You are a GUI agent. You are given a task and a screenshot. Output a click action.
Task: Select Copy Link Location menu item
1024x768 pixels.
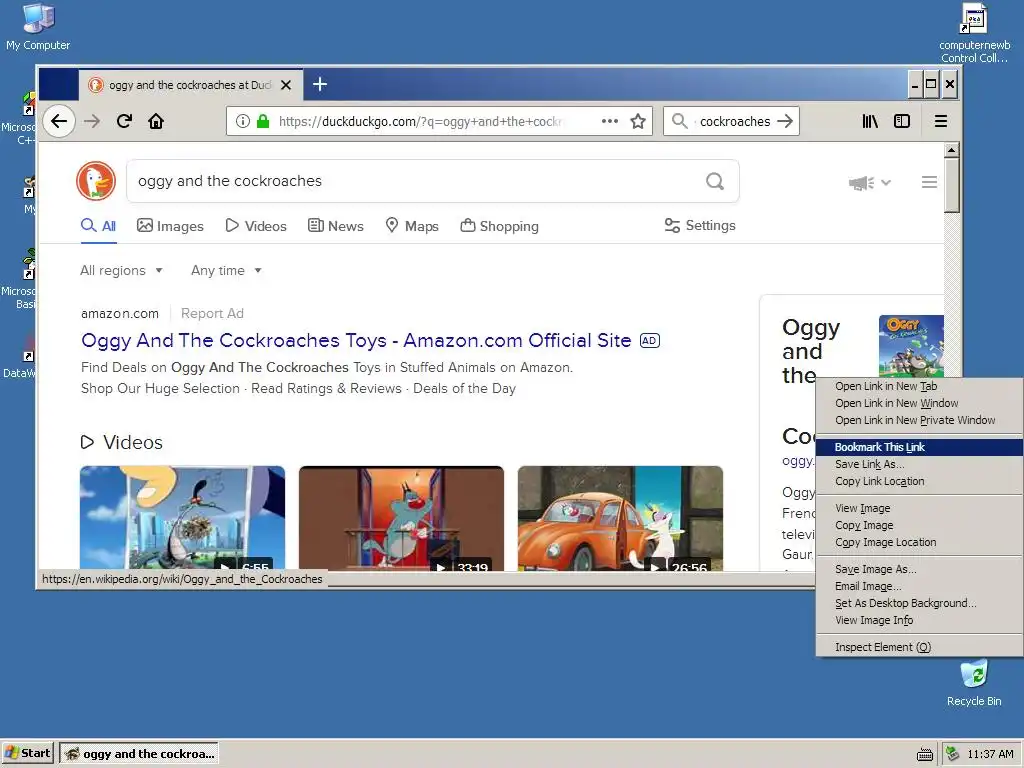point(919,481)
